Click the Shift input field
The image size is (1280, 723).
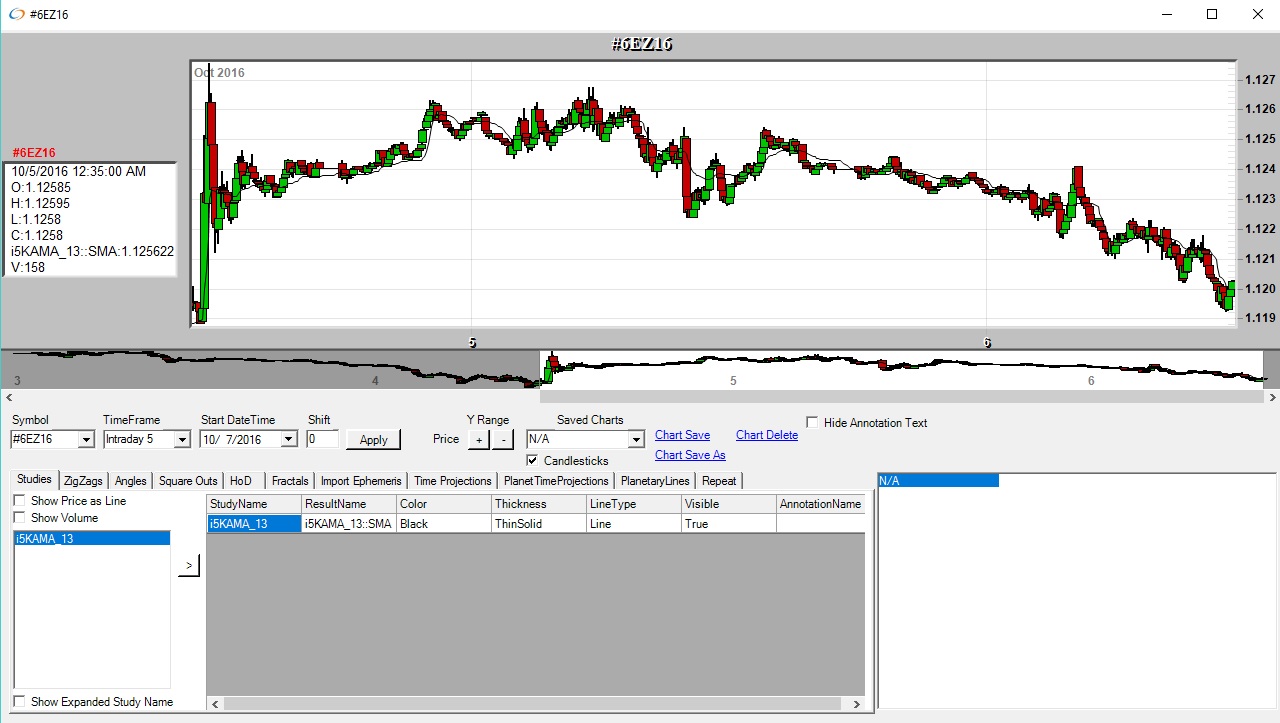click(x=322, y=439)
